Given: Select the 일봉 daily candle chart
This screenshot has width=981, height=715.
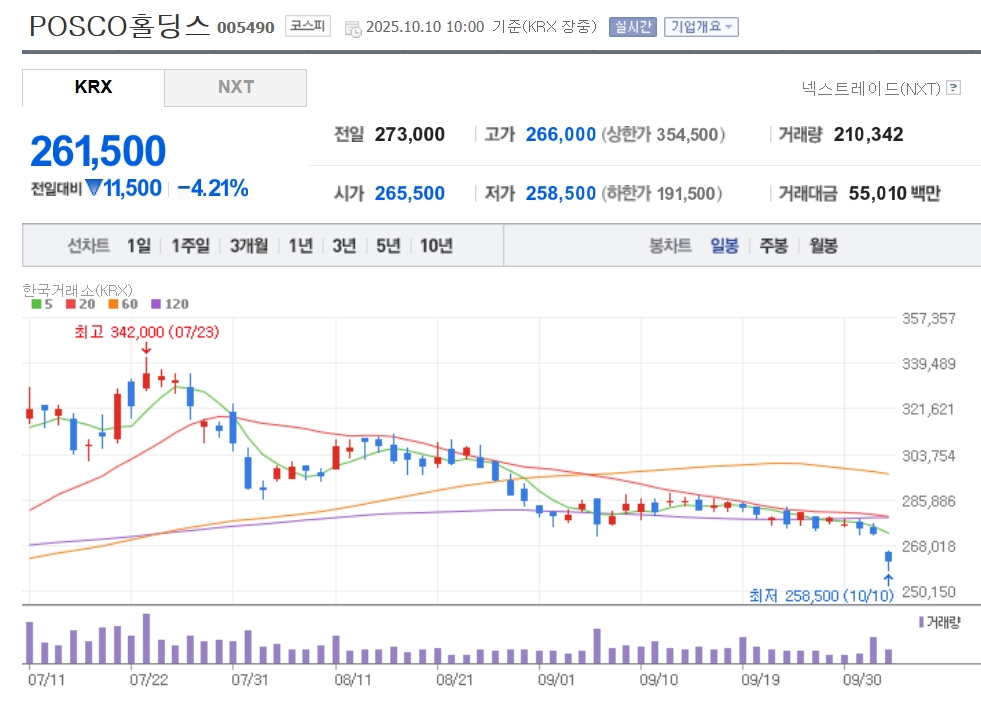Looking at the screenshot, I should 724,245.
